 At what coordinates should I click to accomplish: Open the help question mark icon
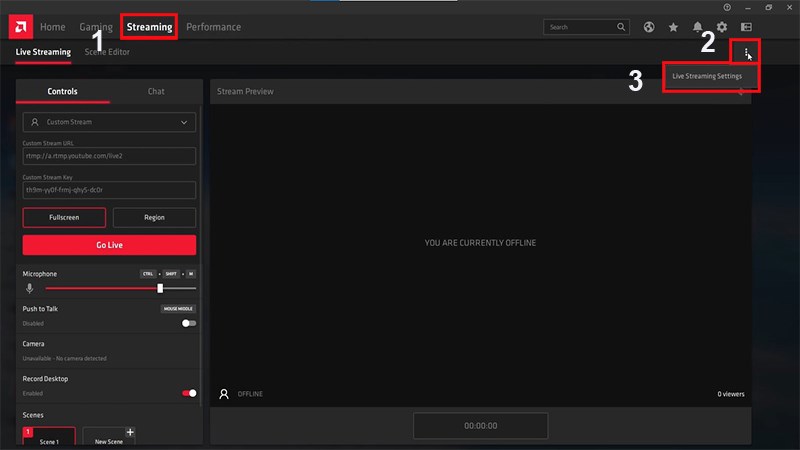coord(727,7)
